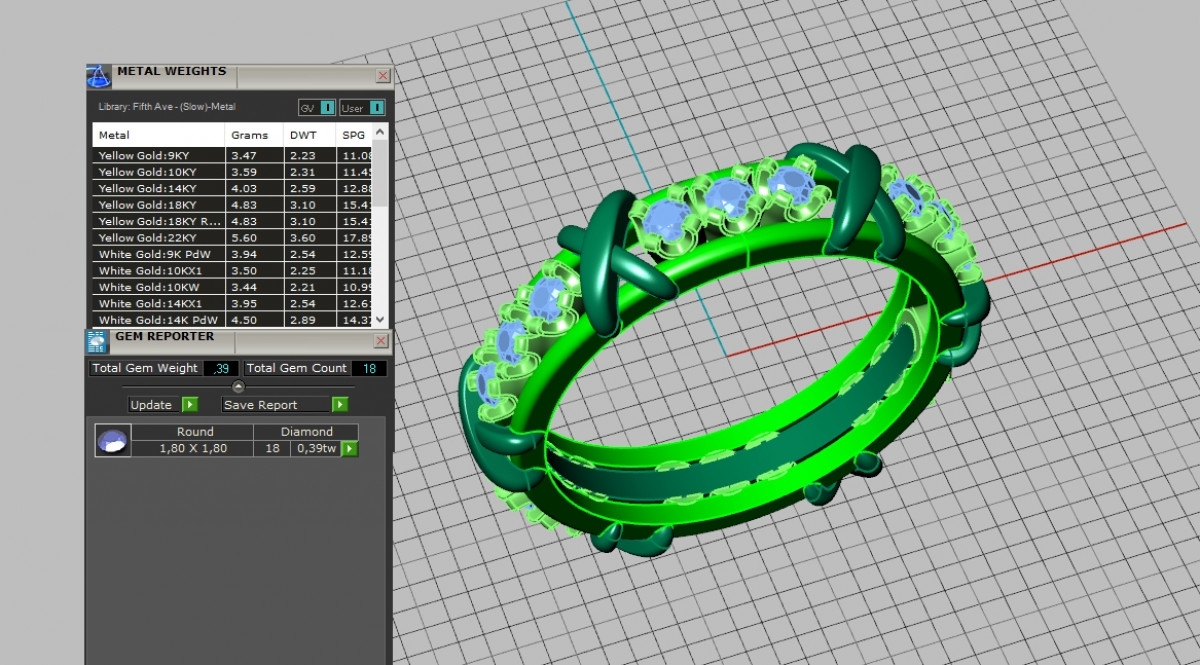1200x665 pixels.
Task: Toggle the User library switch
Action: click(376, 108)
